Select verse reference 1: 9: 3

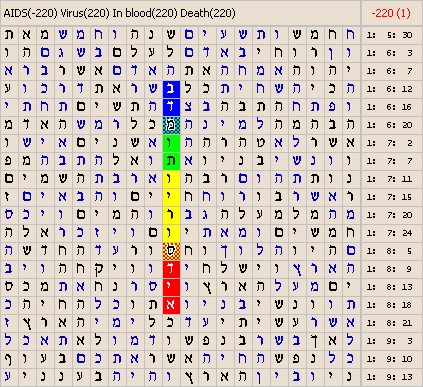(x=389, y=341)
